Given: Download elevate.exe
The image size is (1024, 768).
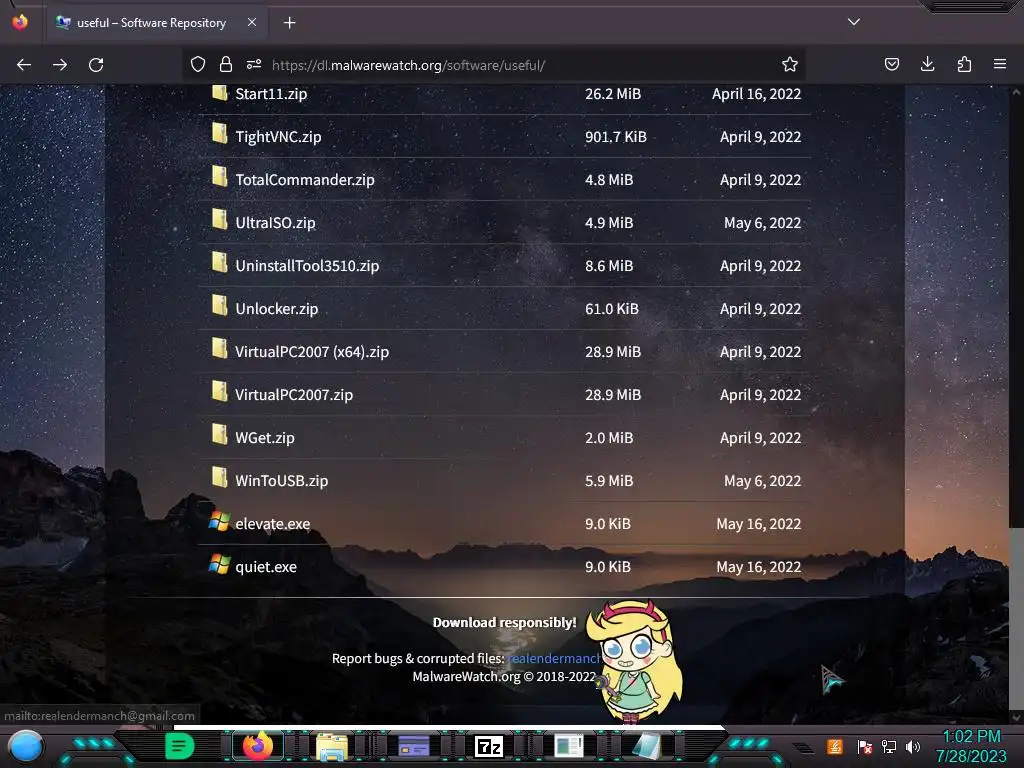Looking at the screenshot, I should pyautogui.click(x=272, y=524).
